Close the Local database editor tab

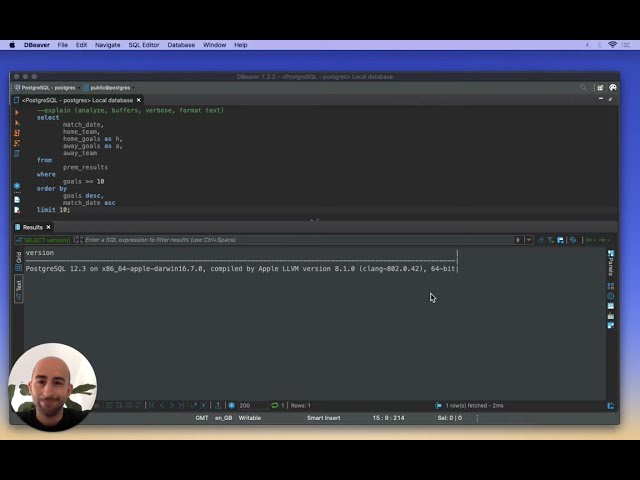click(x=138, y=100)
